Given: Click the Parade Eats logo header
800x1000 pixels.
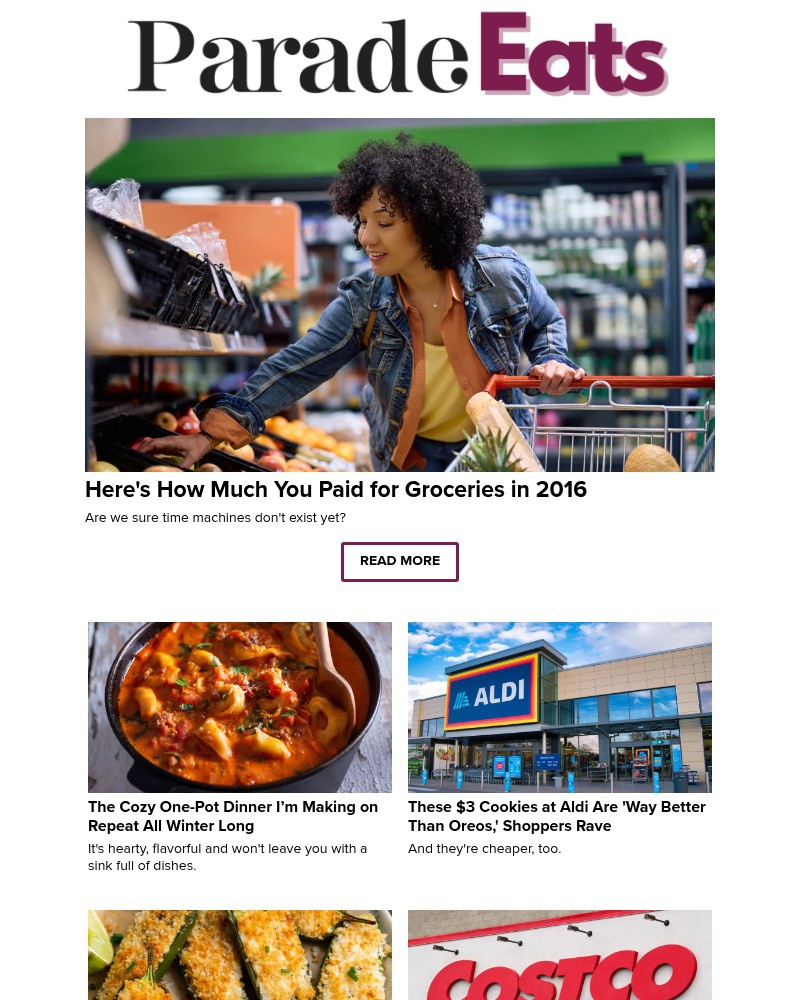Looking at the screenshot, I should pyautogui.click(x=398, y=54).
